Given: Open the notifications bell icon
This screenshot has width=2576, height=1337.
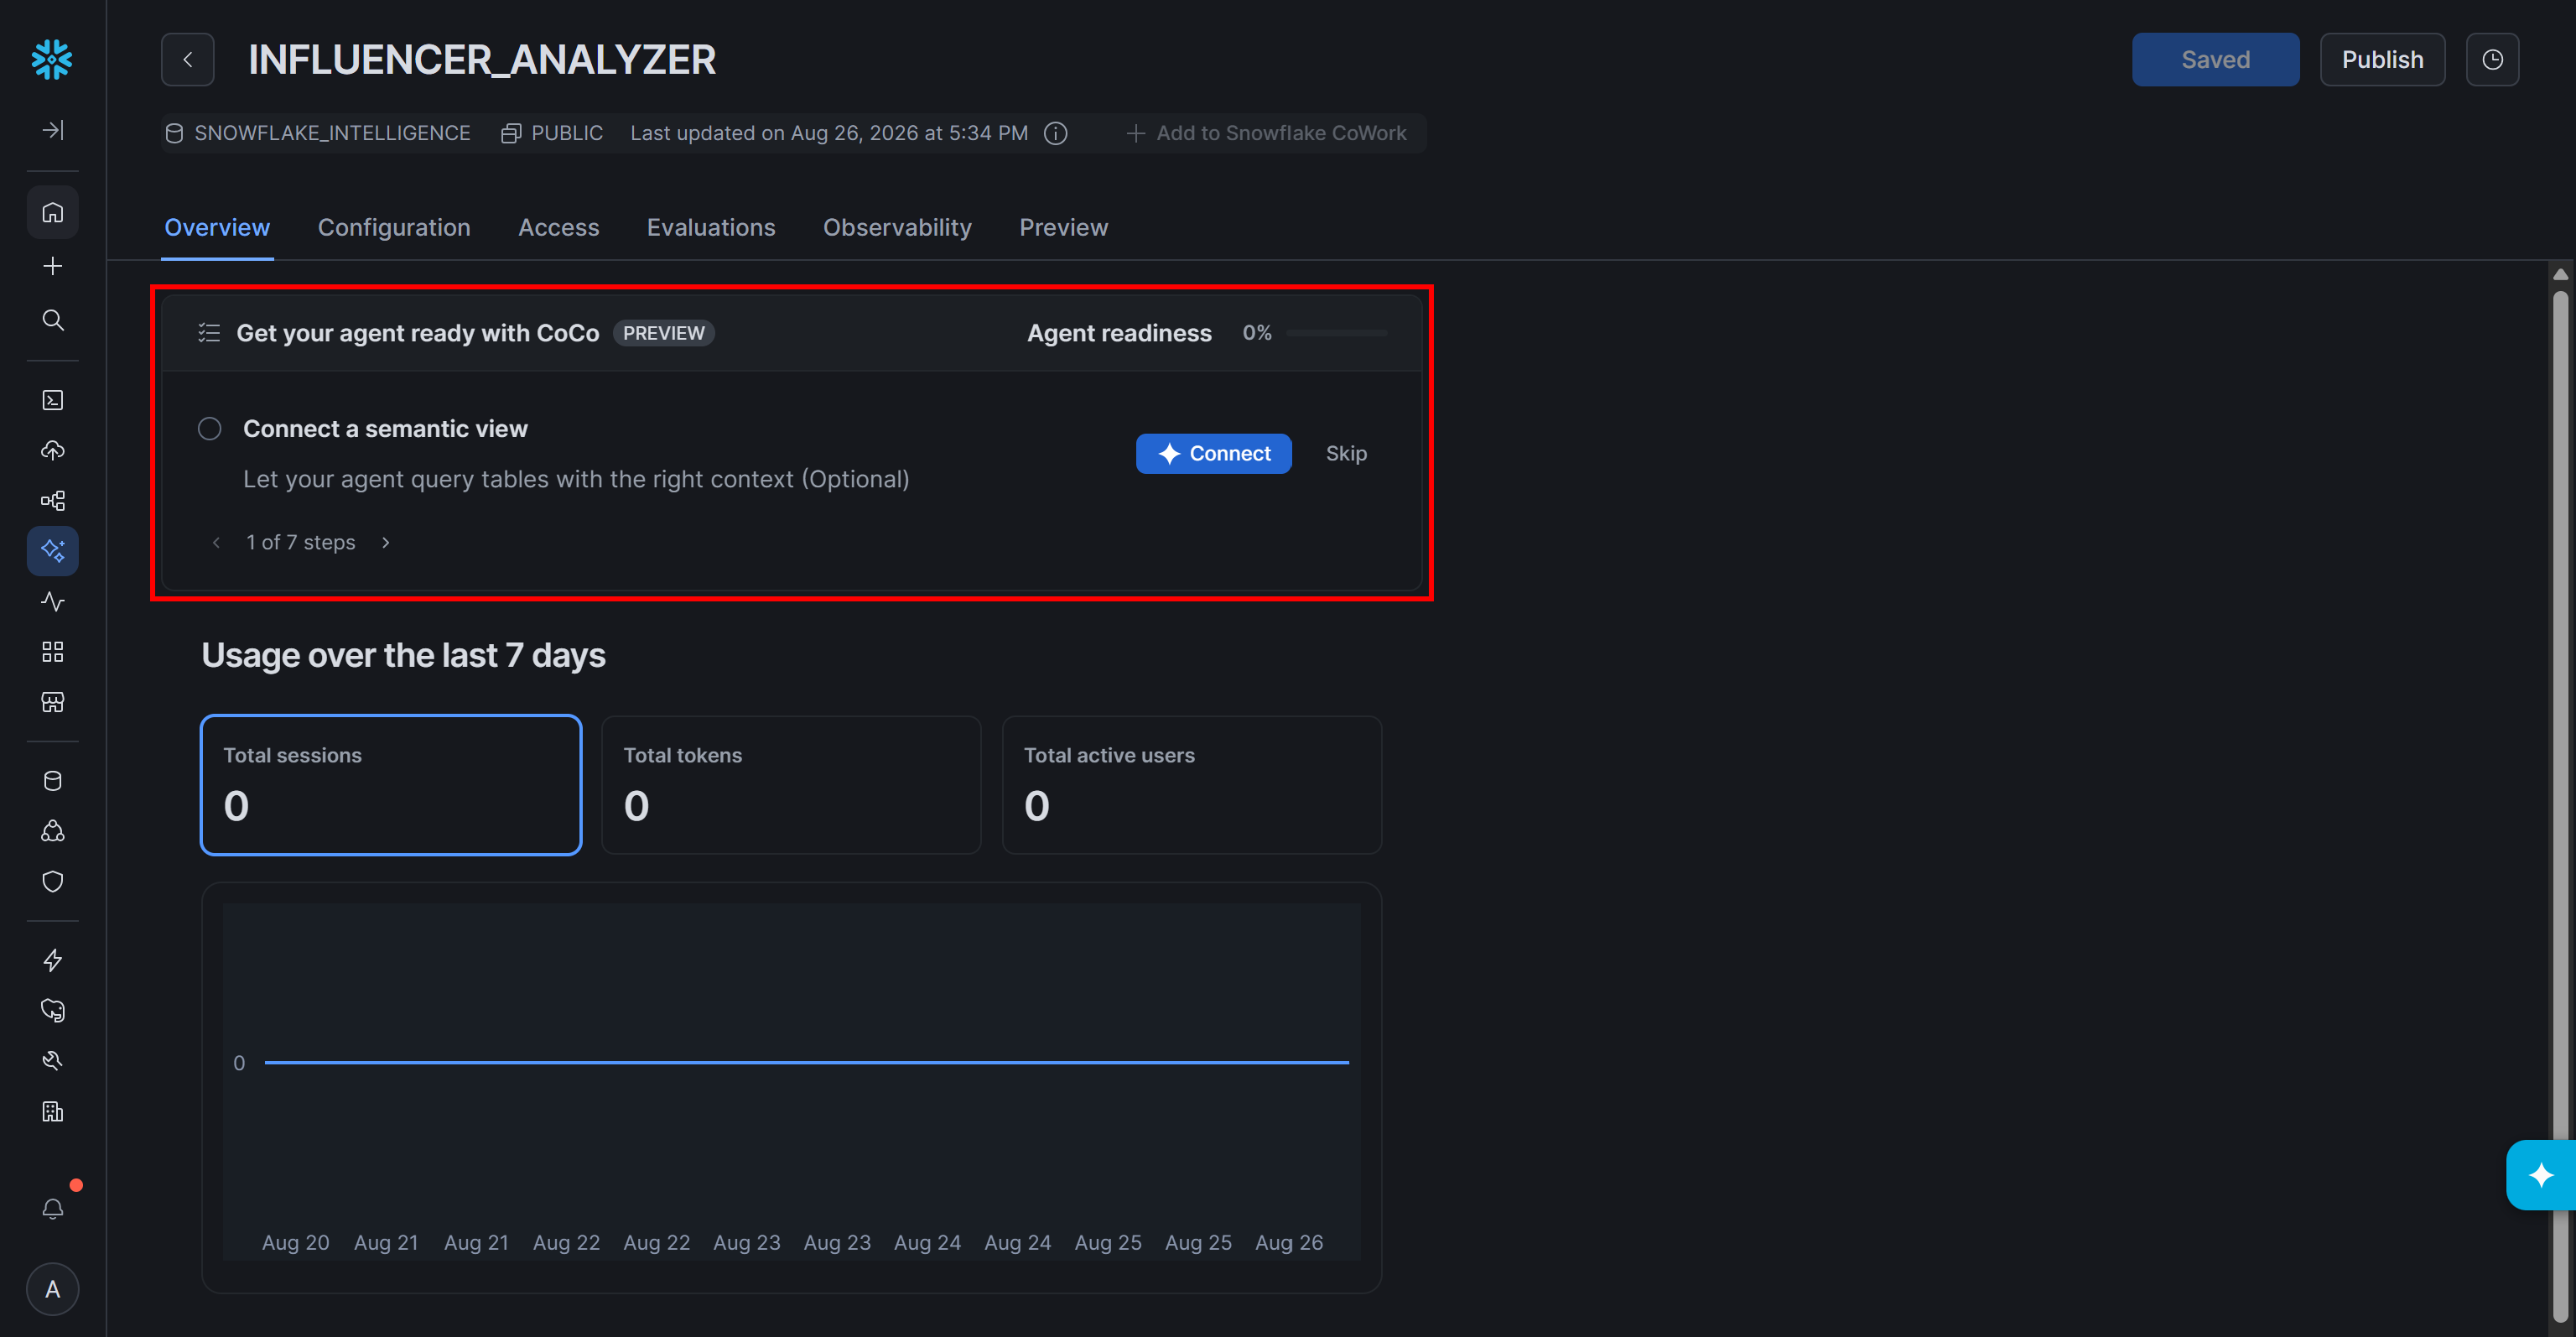Looking at the screenshot, I should coord(52,1209).
